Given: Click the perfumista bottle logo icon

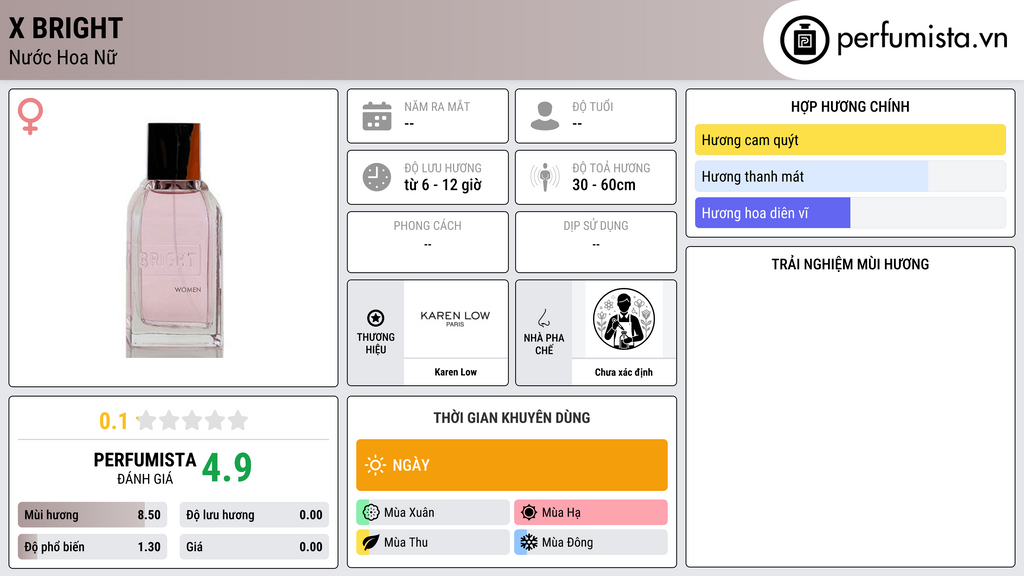Looking at the screenshot, I should coord(805,40).
